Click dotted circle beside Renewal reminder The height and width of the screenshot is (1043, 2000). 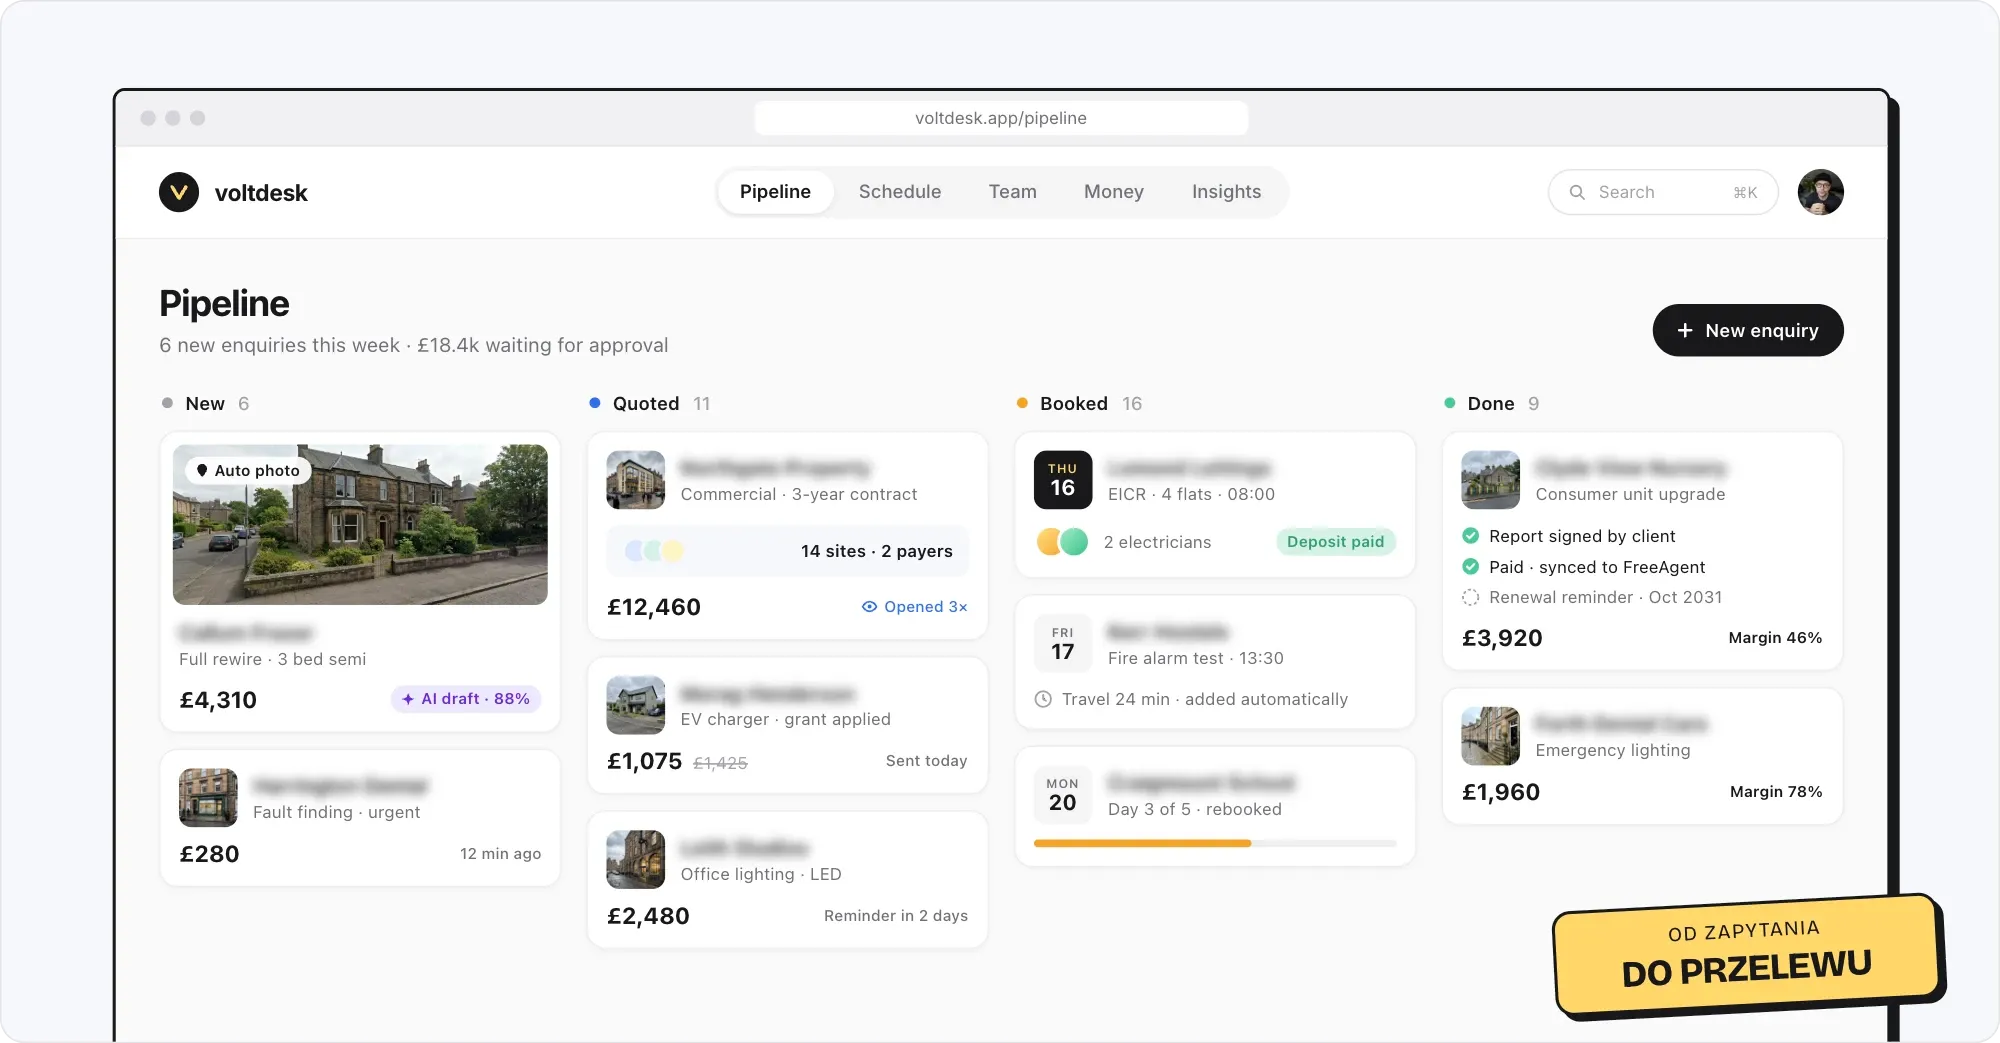point(1470,597)
